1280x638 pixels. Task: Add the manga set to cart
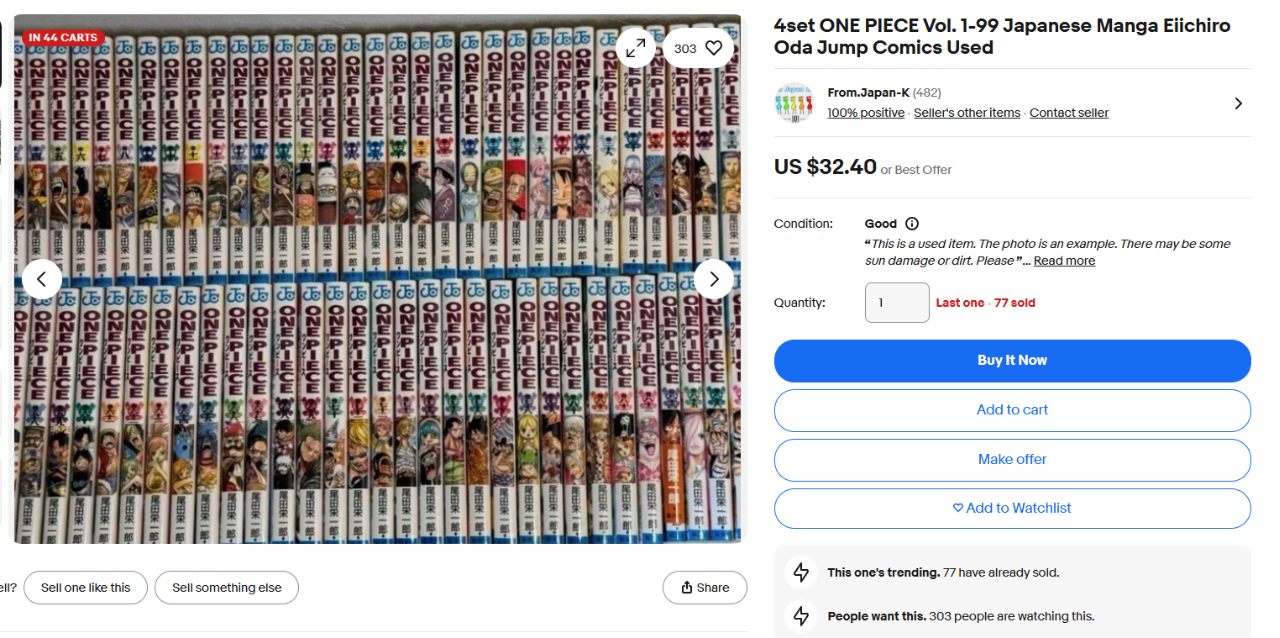click(1012, 410)
